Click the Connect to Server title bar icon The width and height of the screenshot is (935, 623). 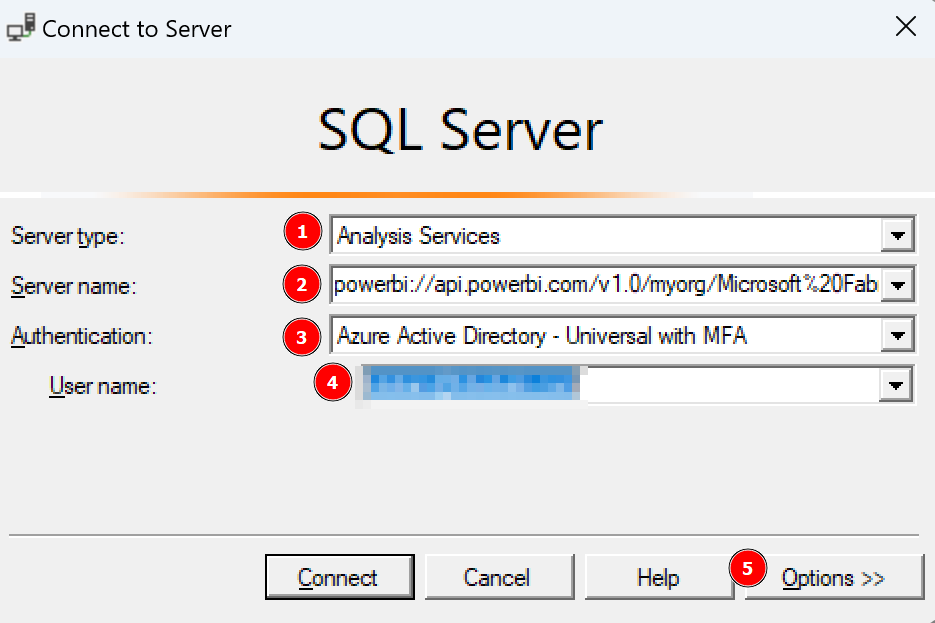[20, 28]
